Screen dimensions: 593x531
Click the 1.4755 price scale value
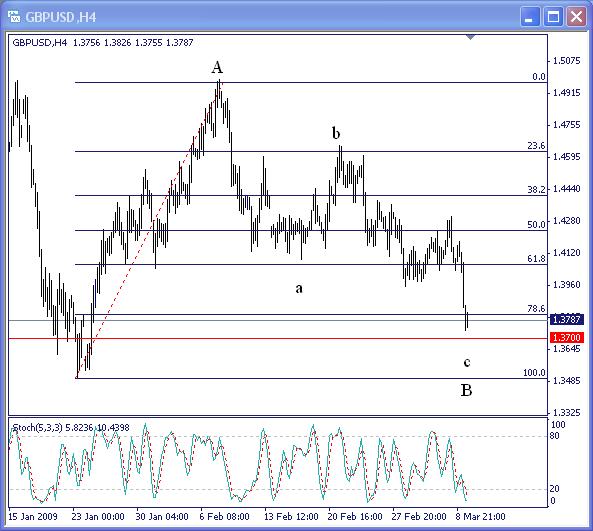567,124
